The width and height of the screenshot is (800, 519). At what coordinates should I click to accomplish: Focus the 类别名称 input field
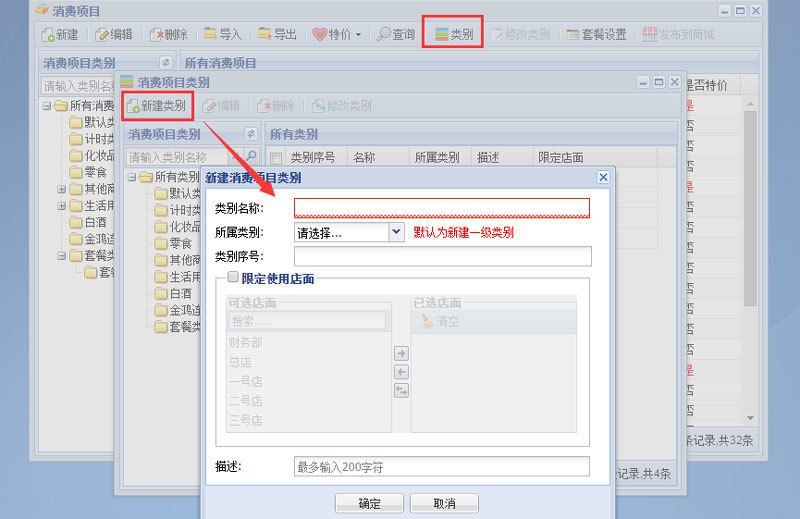tap(442, 208)
